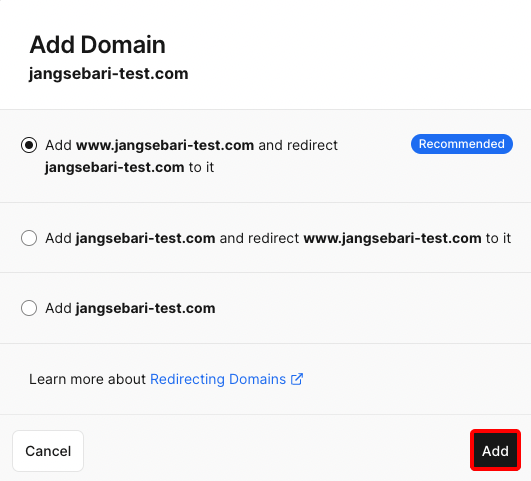
Task: Choose the Add jangsebari-test.com only radio
Action: [x=29, y=308]
